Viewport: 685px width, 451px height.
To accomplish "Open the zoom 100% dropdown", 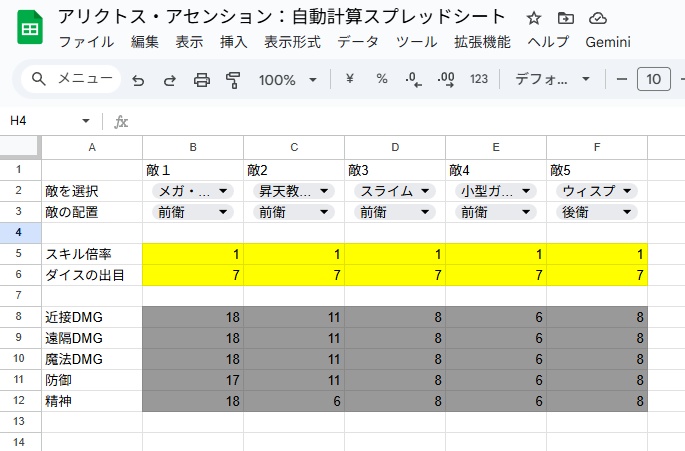I will point(288,80).
